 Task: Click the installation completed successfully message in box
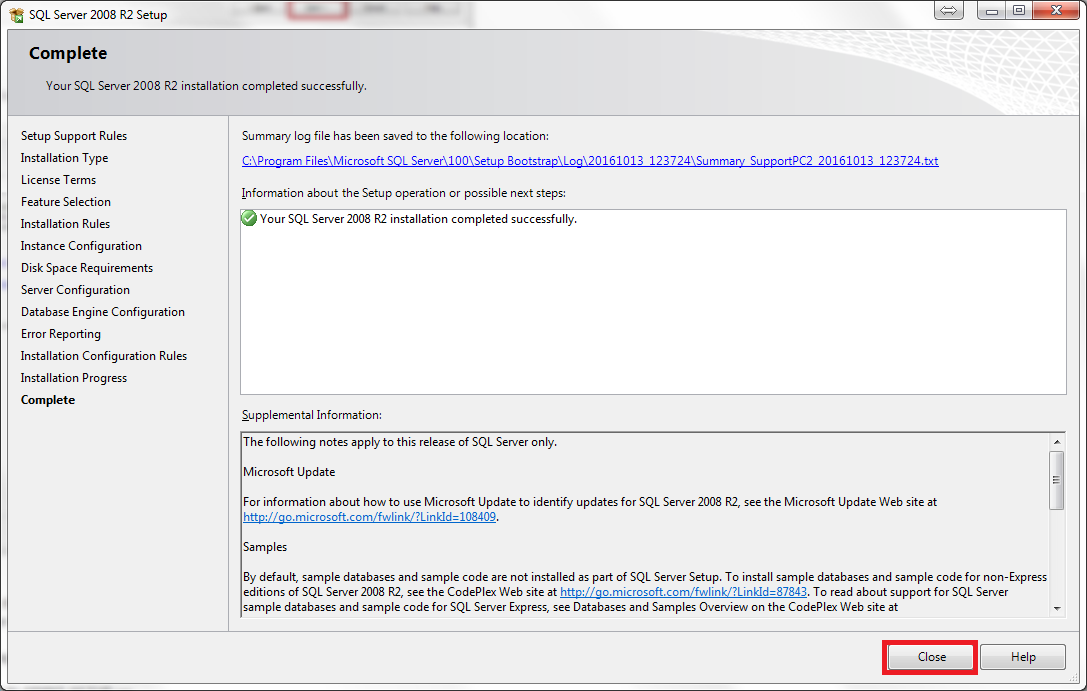click(418, 219)
